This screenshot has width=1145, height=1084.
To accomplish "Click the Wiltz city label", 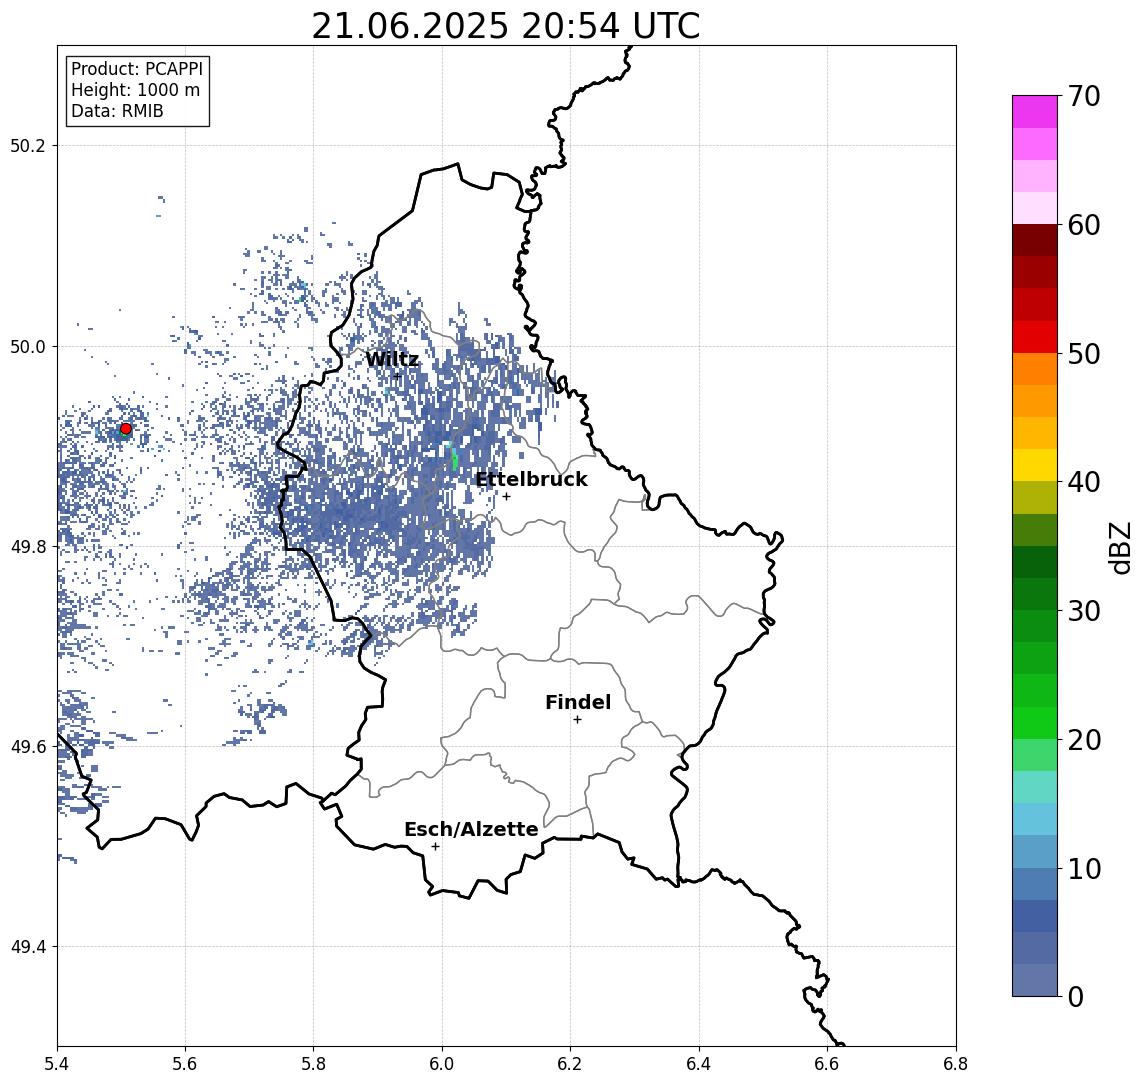I will tap(392, 359).
